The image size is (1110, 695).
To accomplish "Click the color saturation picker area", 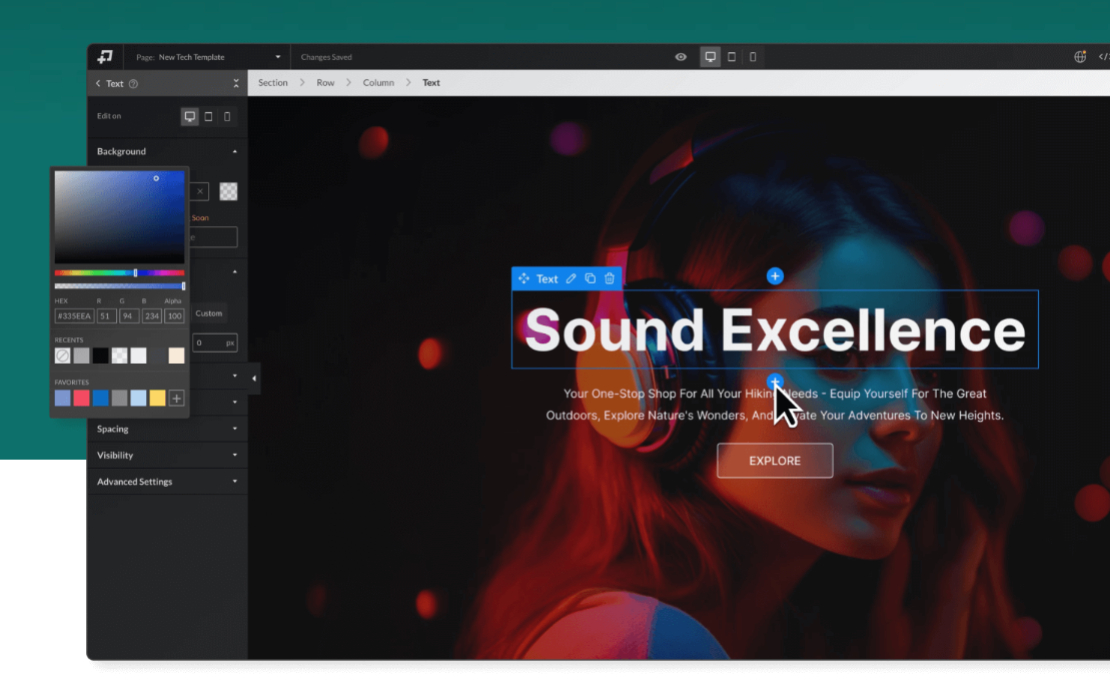I will (x=120, y=217).
